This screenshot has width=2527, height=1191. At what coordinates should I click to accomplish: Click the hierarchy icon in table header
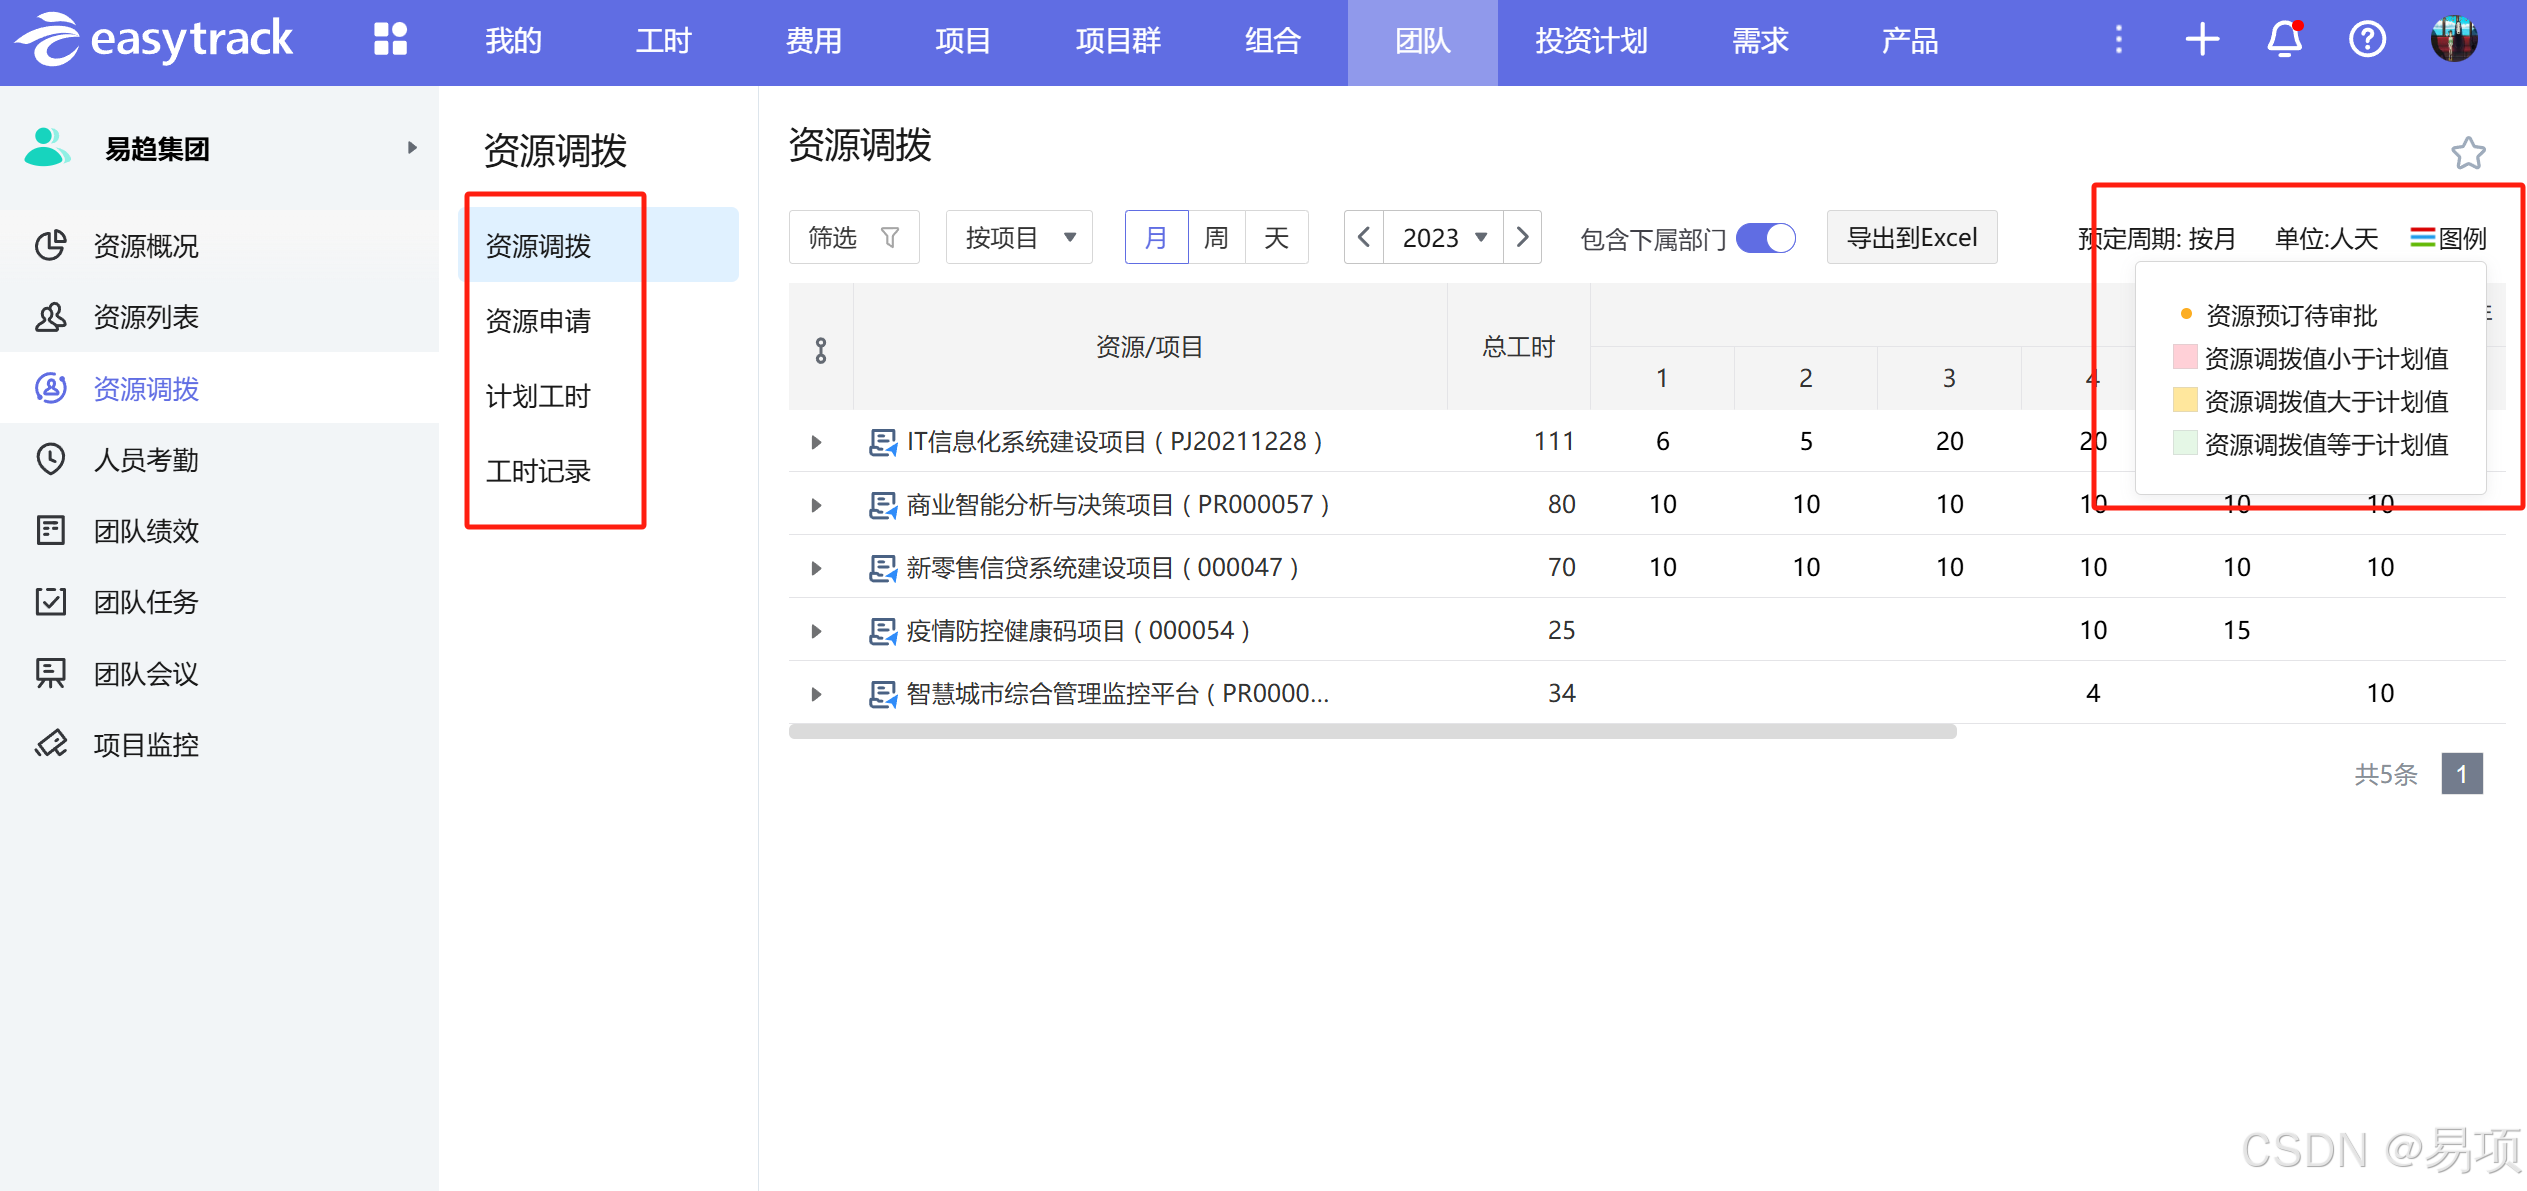click(x=821, y=350)
